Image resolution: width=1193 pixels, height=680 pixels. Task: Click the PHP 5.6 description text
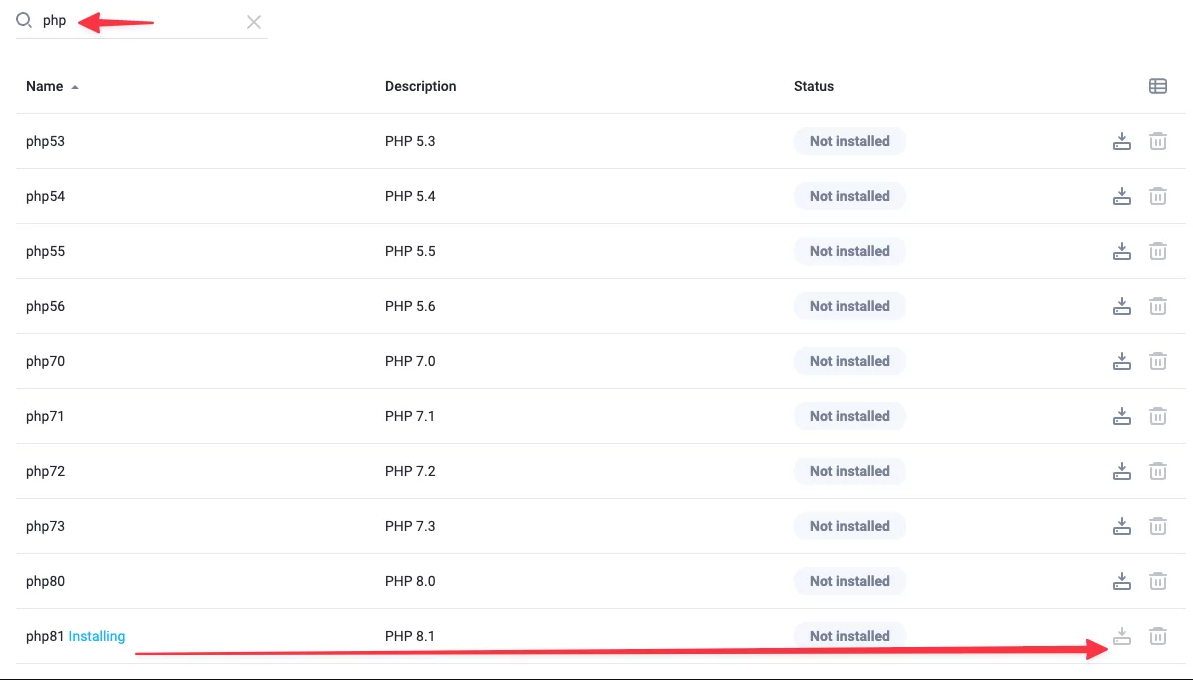(410, 306)
